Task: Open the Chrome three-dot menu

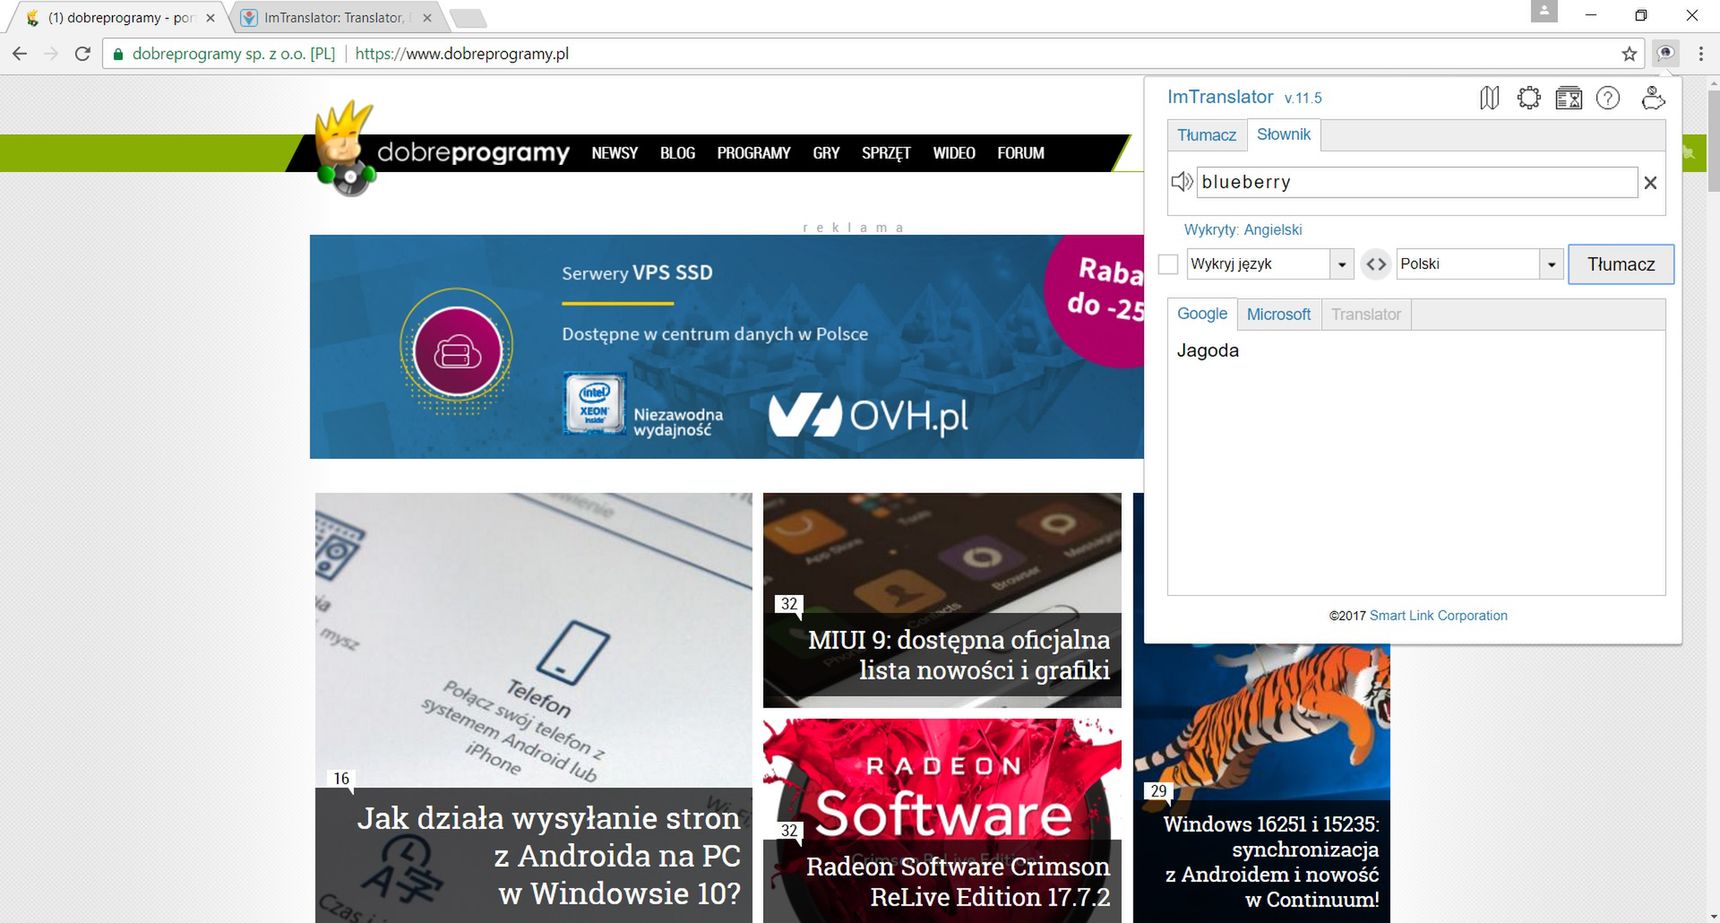Action: coord(1701,54)
